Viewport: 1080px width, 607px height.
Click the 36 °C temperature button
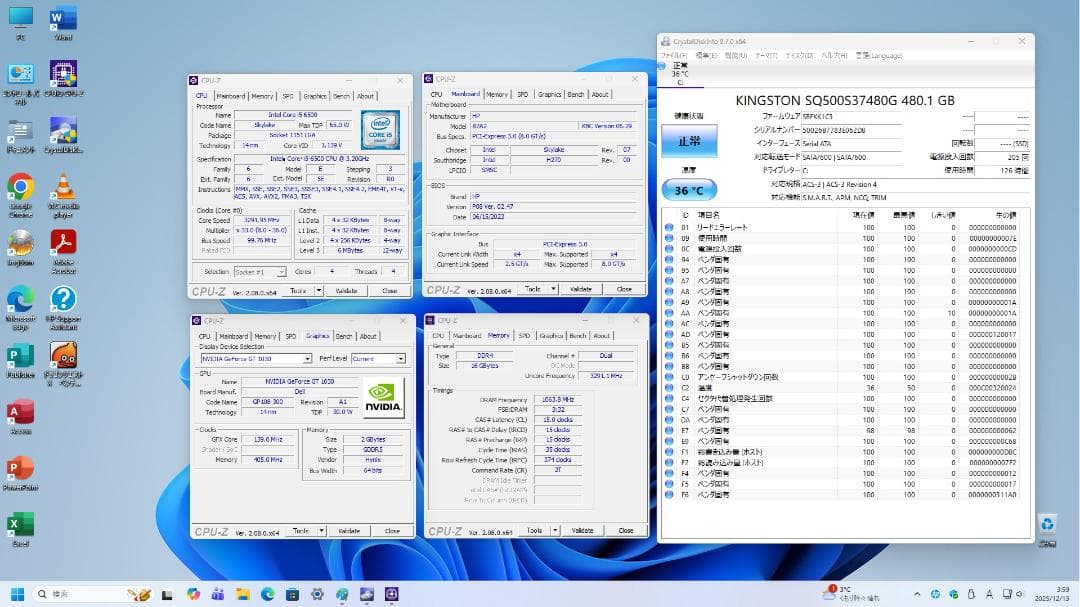(x=689, y=190)
